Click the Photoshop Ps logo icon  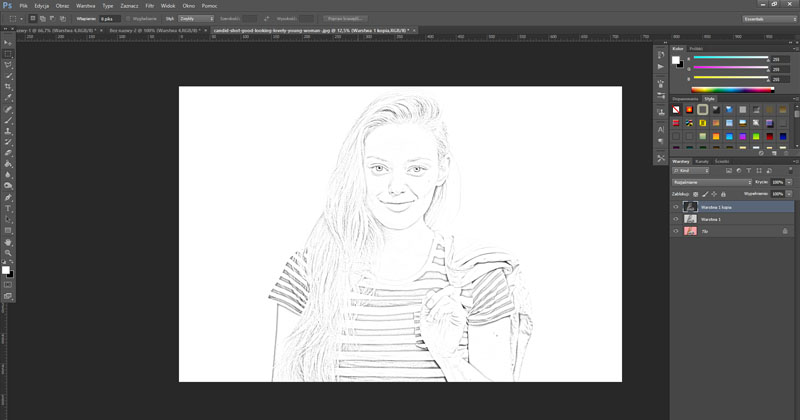coord(8,6)
